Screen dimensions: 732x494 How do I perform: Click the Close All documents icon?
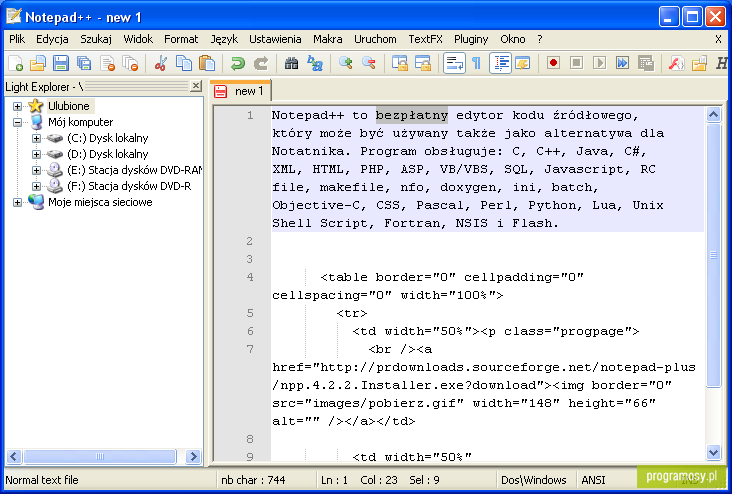[x=130, y=63]
